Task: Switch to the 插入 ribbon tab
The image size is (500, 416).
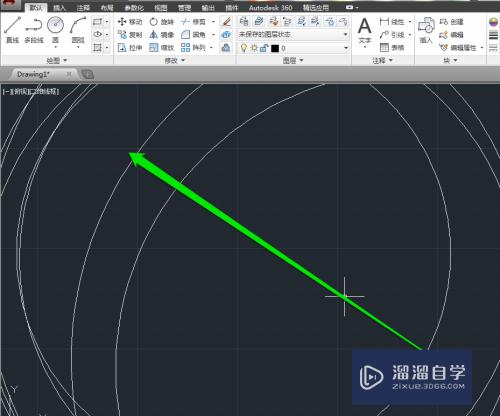Action: click(59, 7)
